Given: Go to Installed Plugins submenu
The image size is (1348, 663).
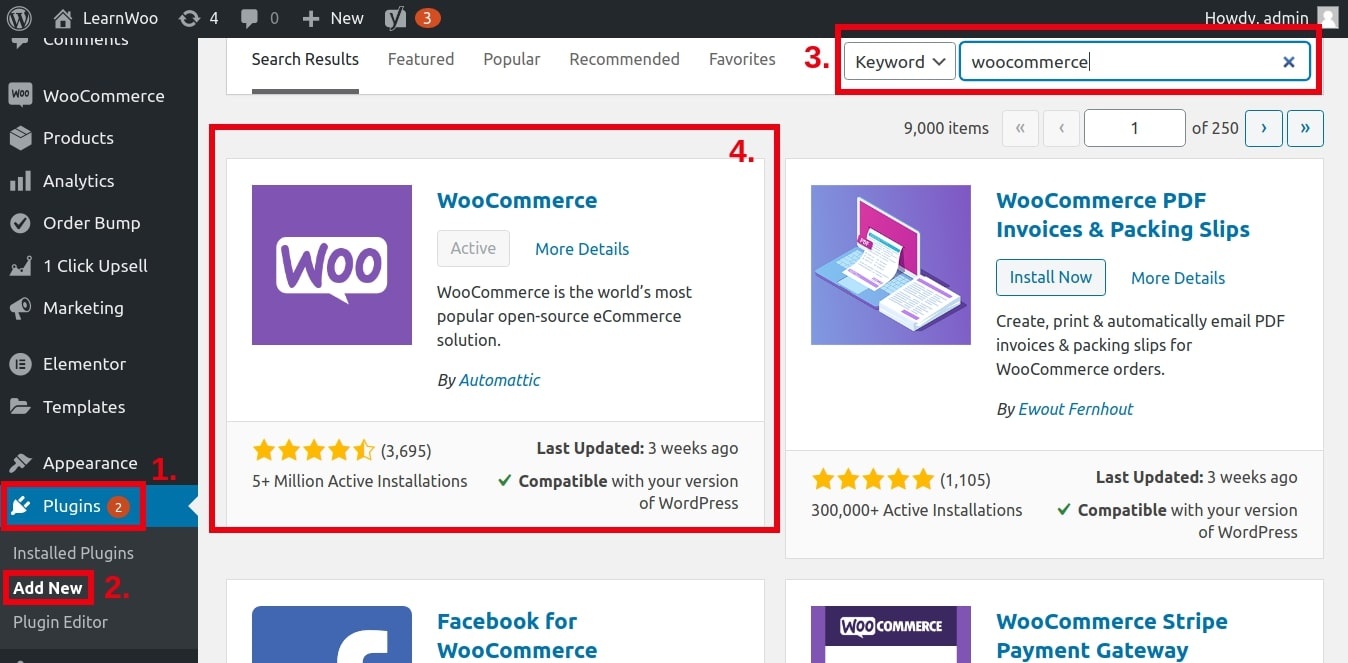Looking at the screenshot, I should click(x=73, y=553).
